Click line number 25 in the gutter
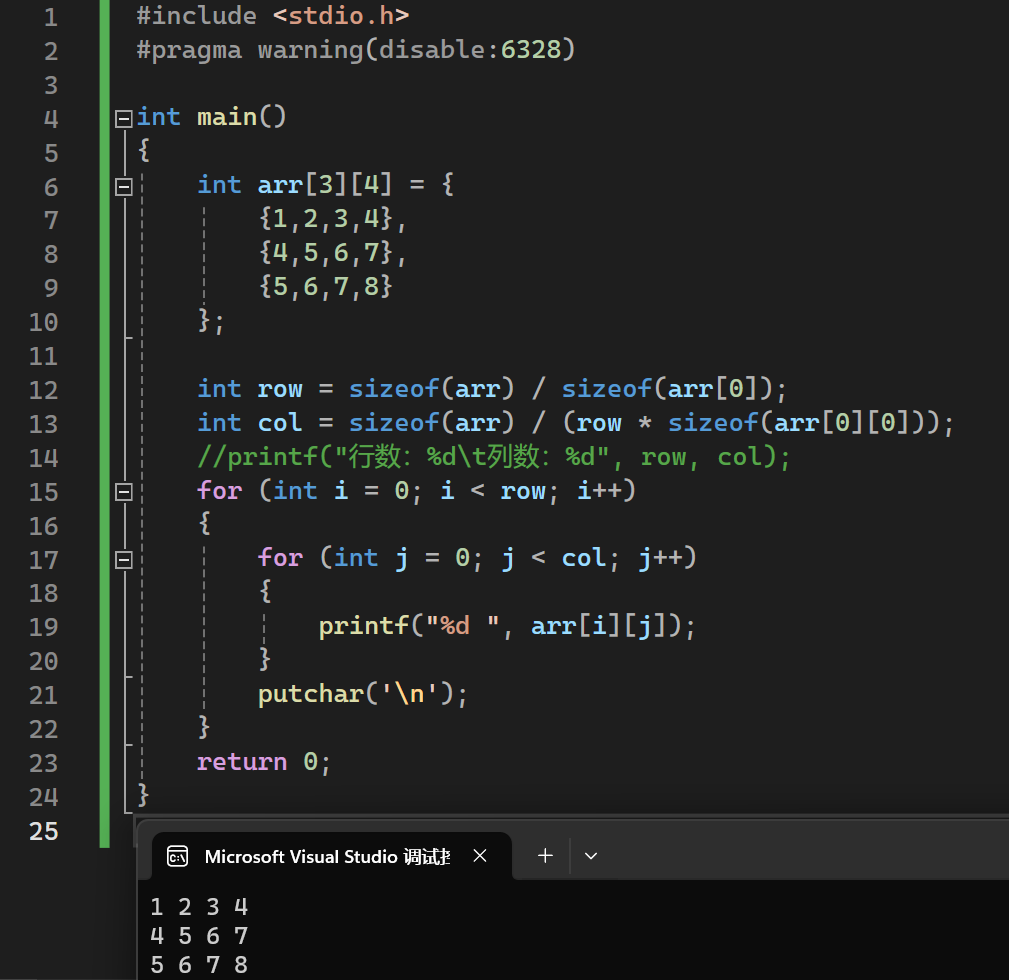This screenshot has height=980, width=1009. coord(43,831)
